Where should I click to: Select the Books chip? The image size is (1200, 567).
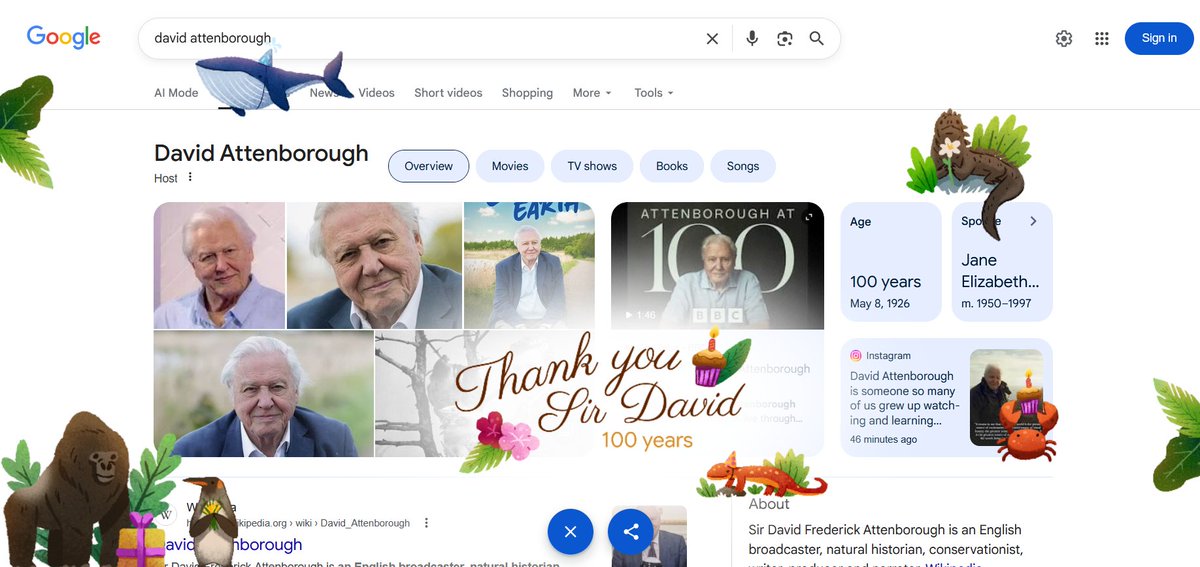click(x=672, y=166)
